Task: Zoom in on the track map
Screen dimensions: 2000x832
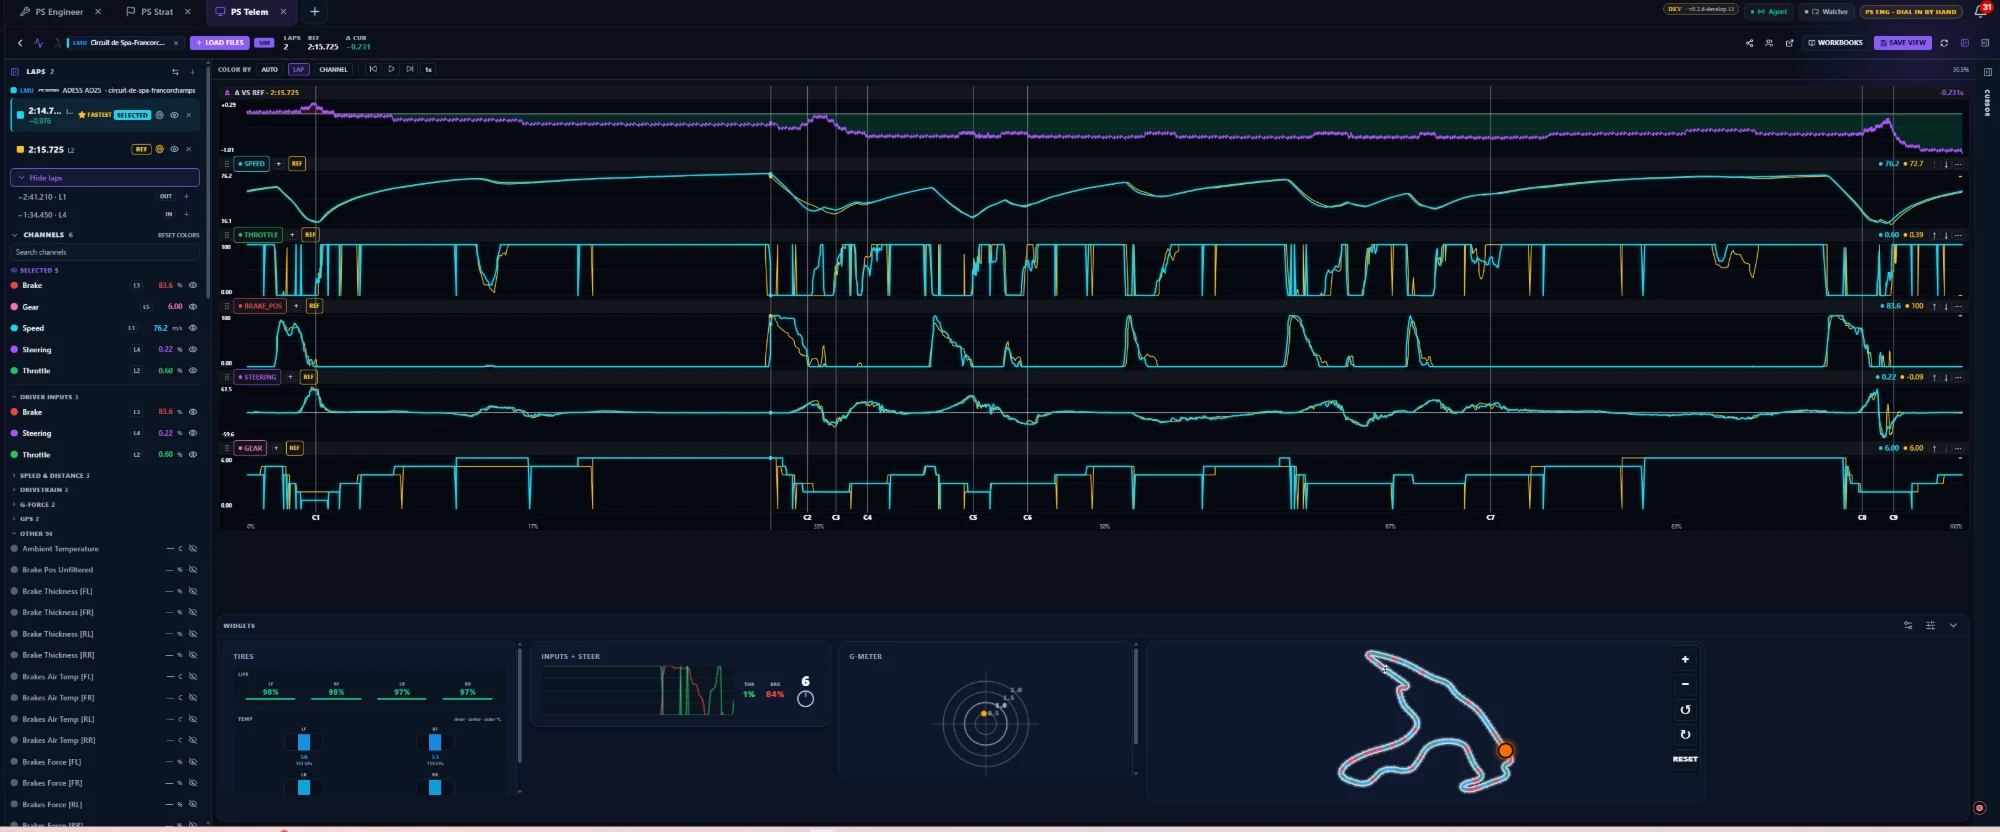Action: [1685, 659]
